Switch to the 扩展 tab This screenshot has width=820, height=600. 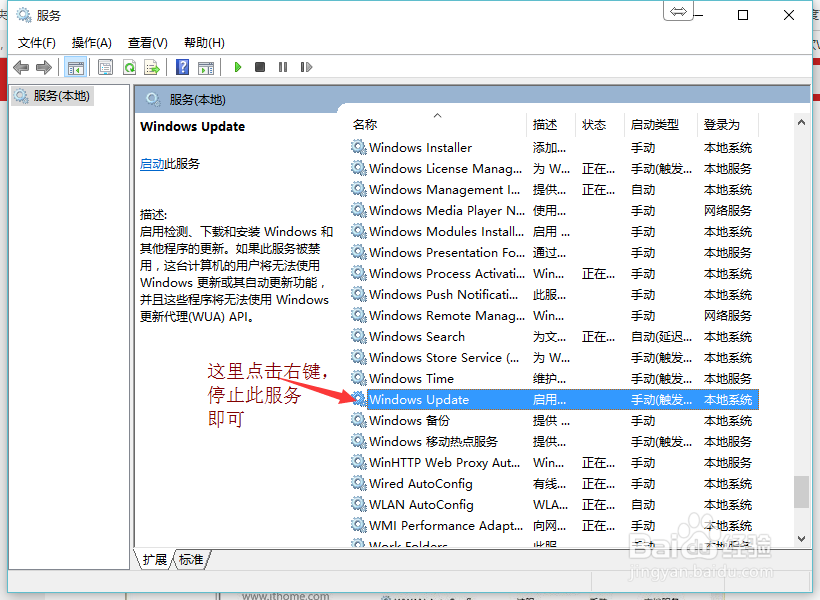[x=155, y=560]
